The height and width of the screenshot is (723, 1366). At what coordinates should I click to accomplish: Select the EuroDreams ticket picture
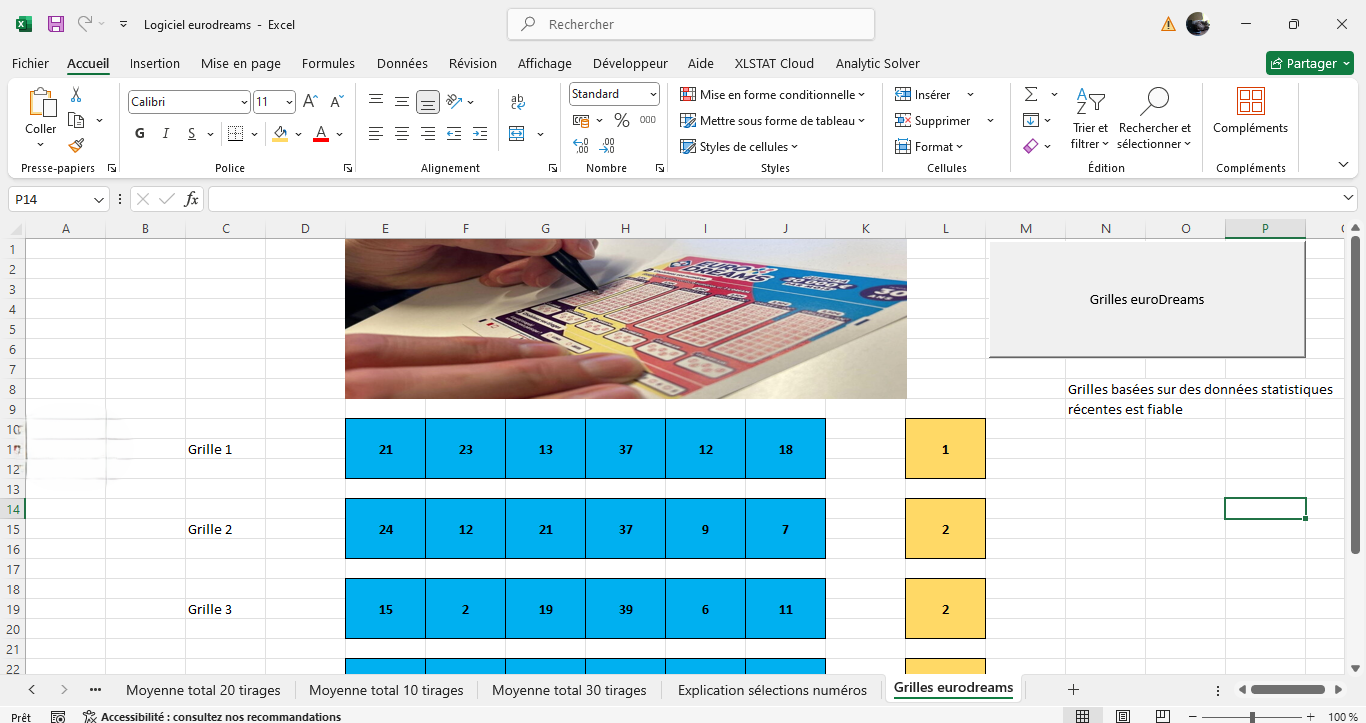626,319
